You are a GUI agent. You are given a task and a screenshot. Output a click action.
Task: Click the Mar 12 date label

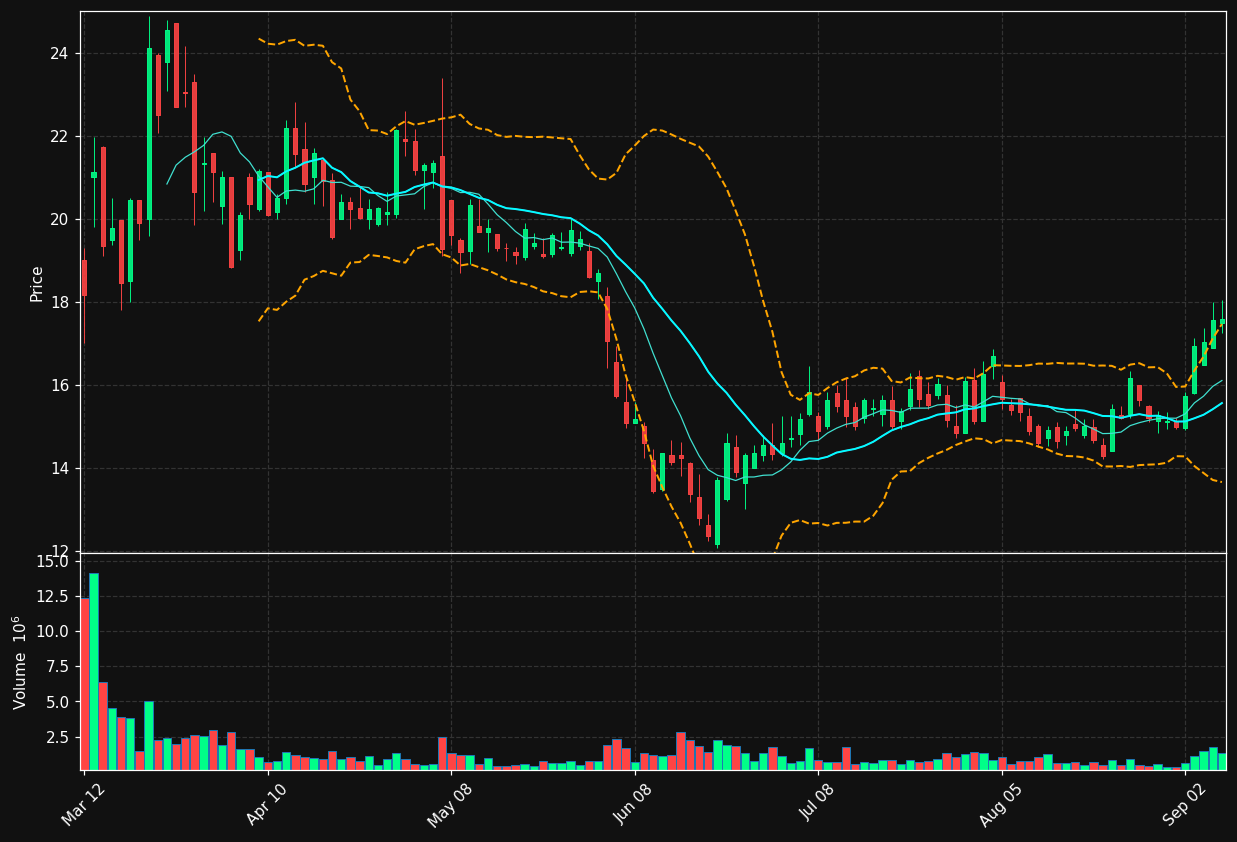(83, 805)
